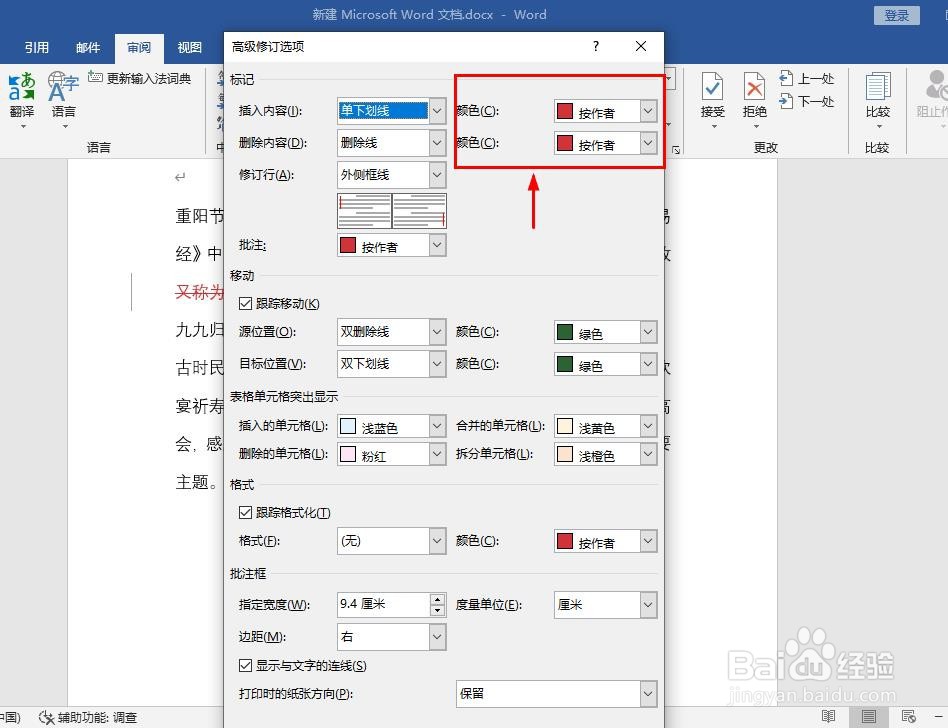
Task: Open the 插入内容 style dropdown
Action: pos(436,110)
